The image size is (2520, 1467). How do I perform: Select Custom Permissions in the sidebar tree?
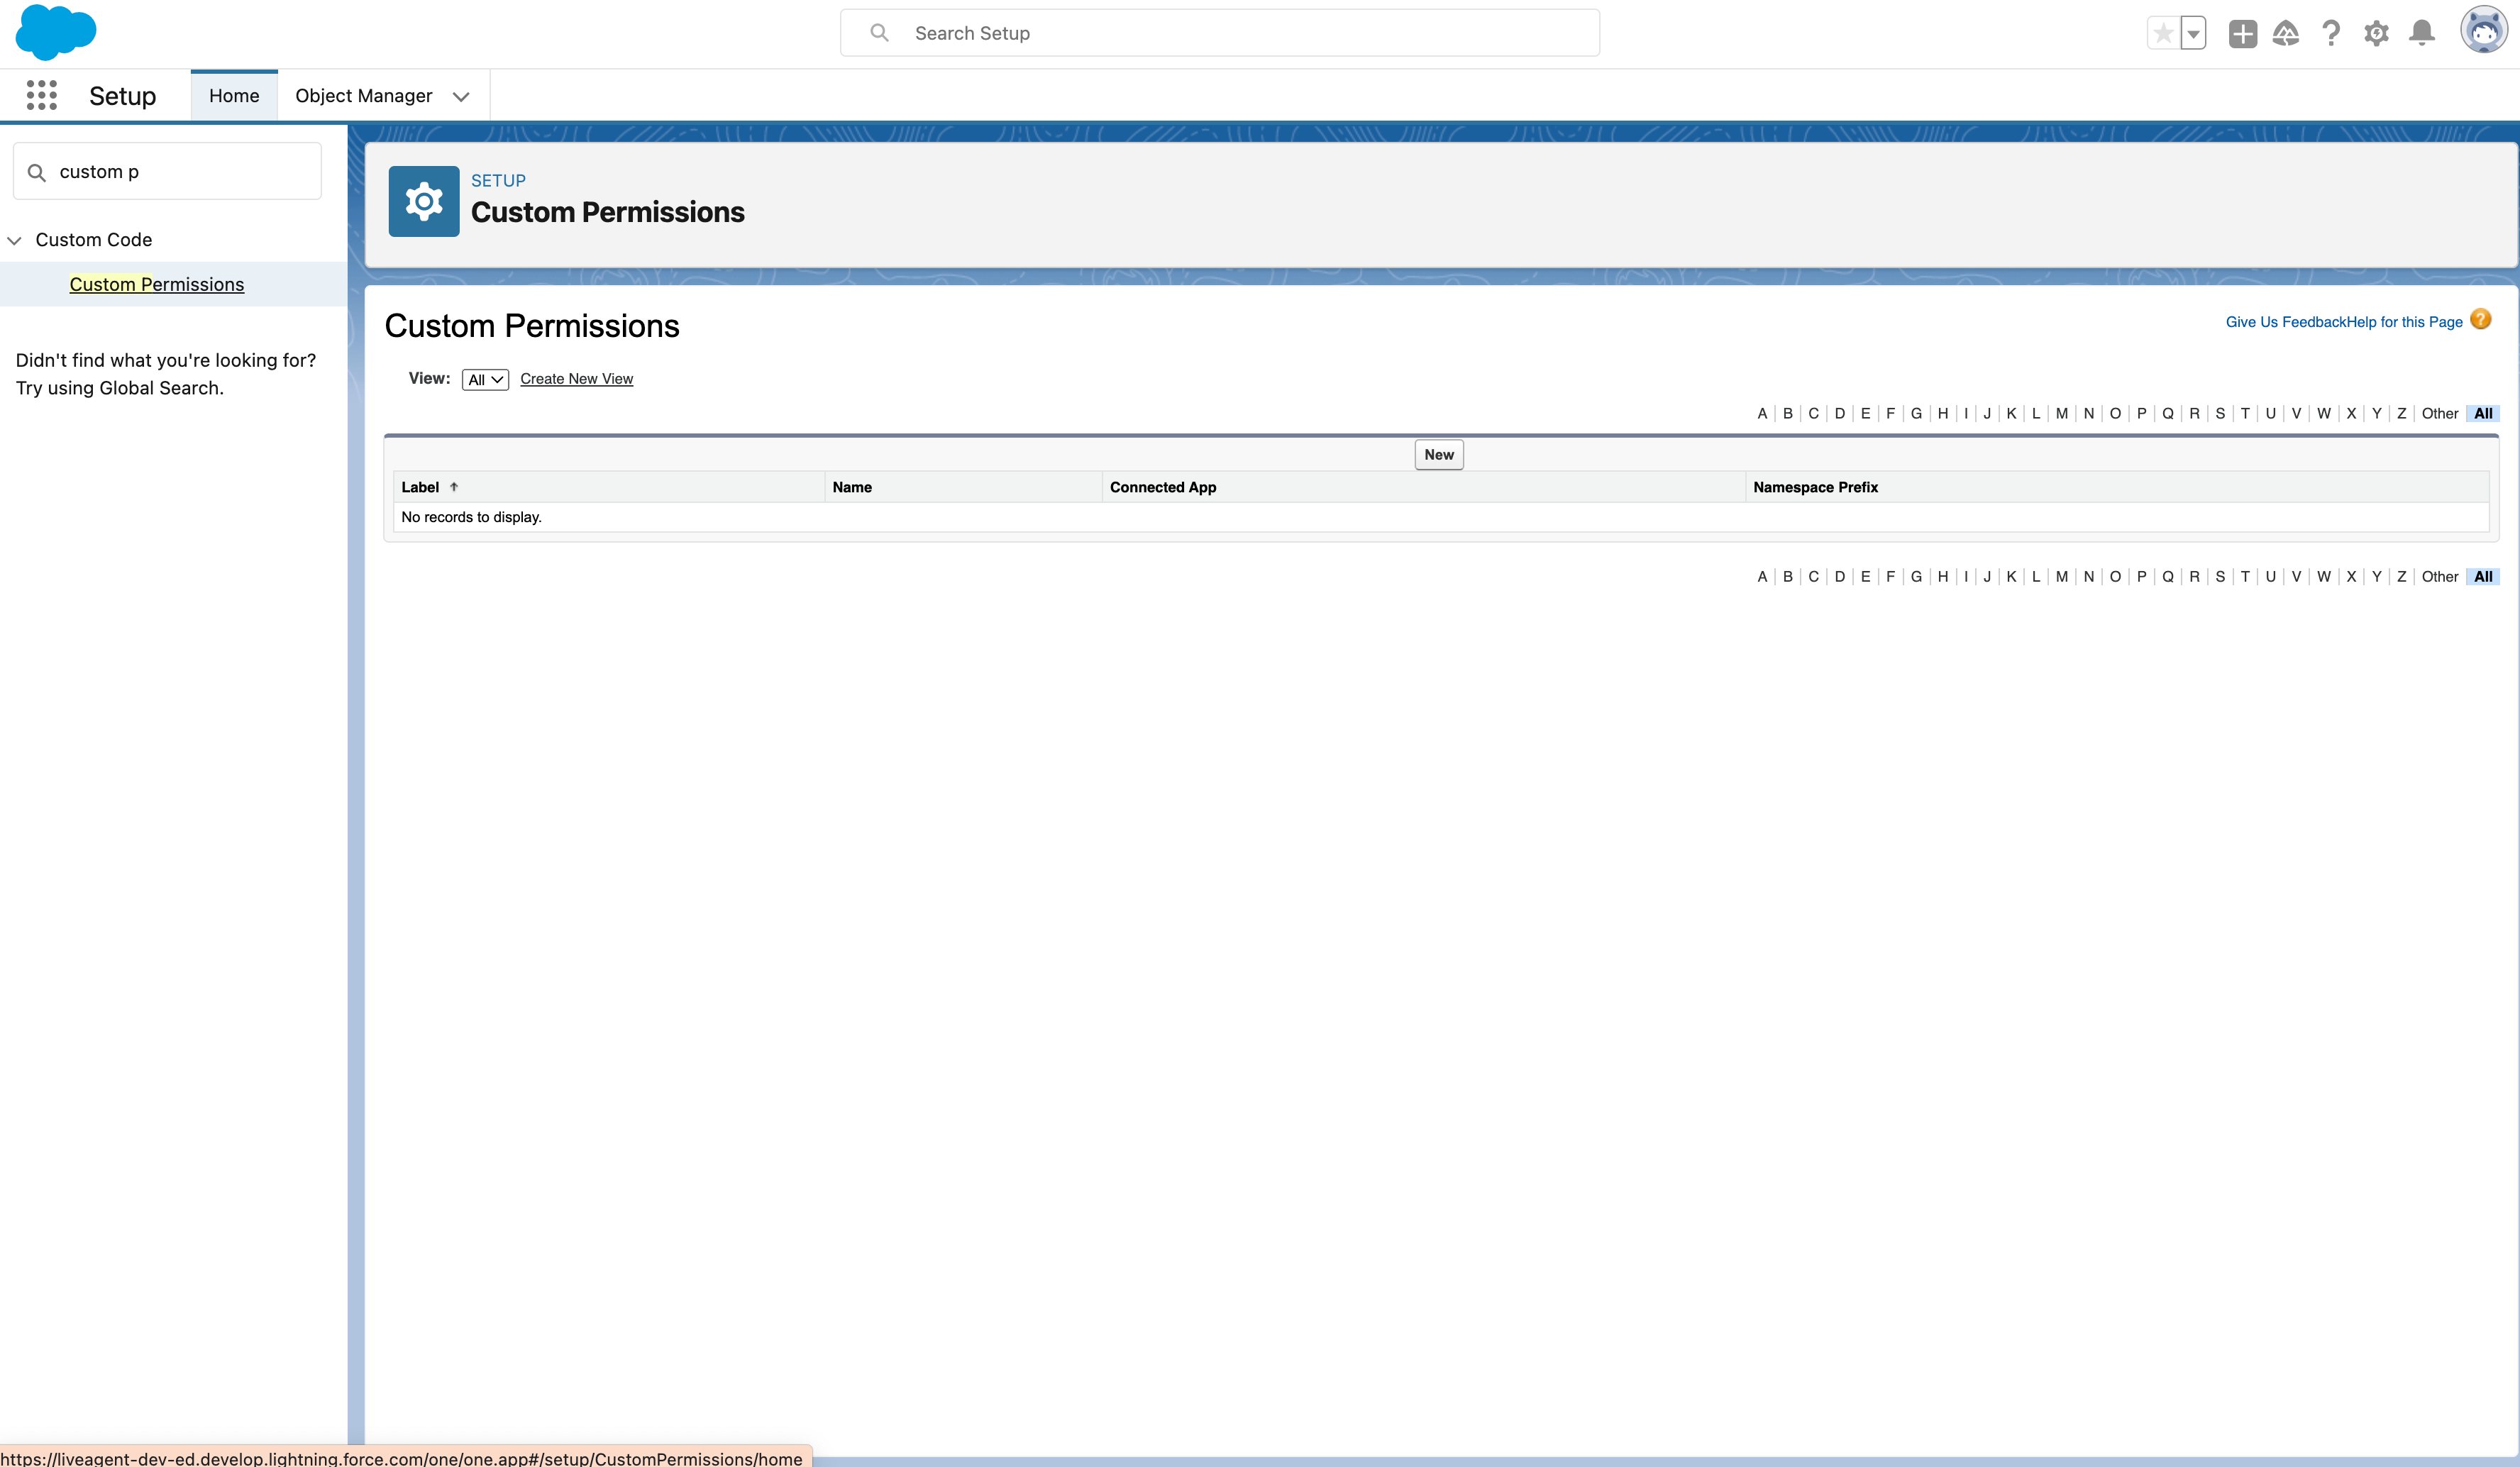pos(157,284)
